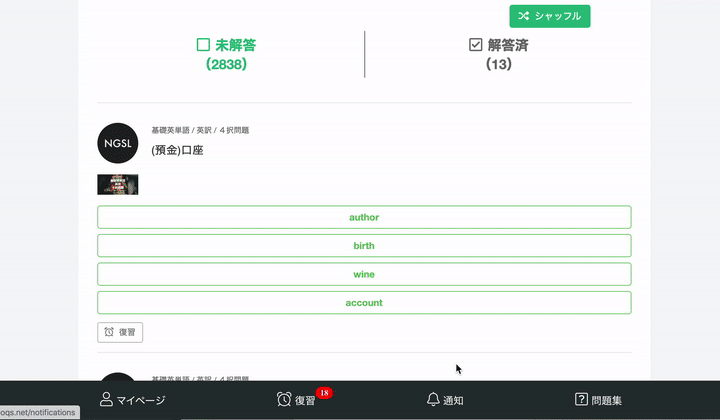Click the bell icon for 通知
The height and width of the screenshot is (420, 720).
pyautogui.click(x=433, y=400)
